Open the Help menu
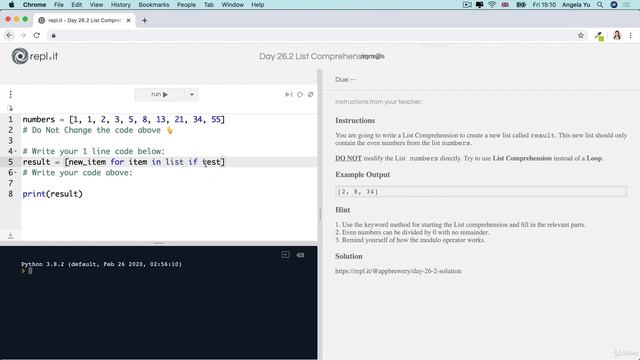The image size is (640, 360). coord(258,5)
